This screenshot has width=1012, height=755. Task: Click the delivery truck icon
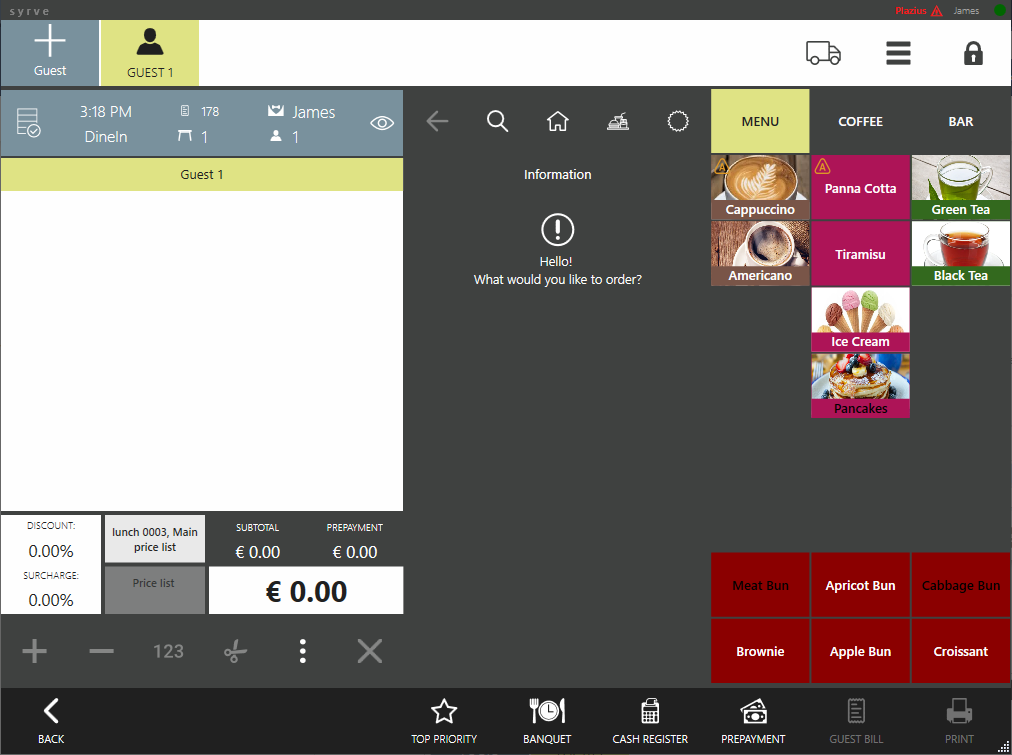pyautogui.click(x=823, y=53)
